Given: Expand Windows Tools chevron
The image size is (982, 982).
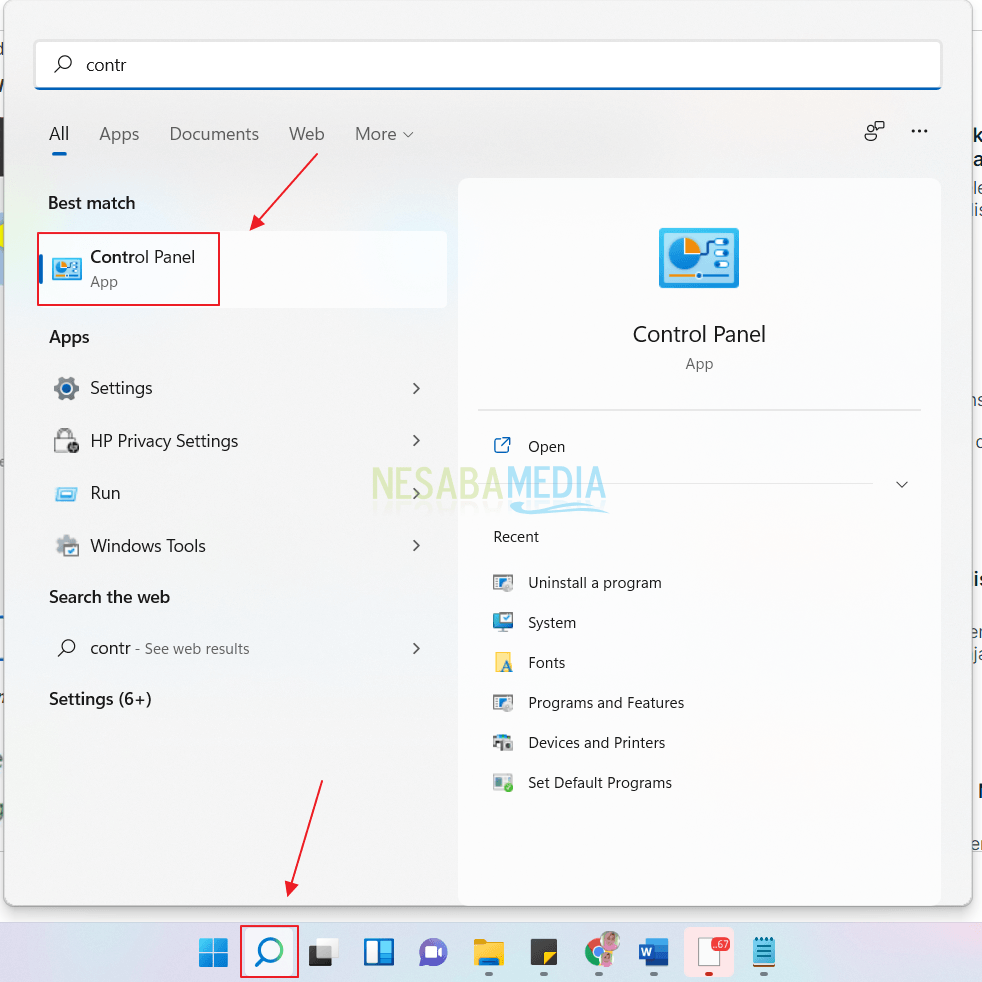Looking at the screenshot, I should (x=416, y=546).
